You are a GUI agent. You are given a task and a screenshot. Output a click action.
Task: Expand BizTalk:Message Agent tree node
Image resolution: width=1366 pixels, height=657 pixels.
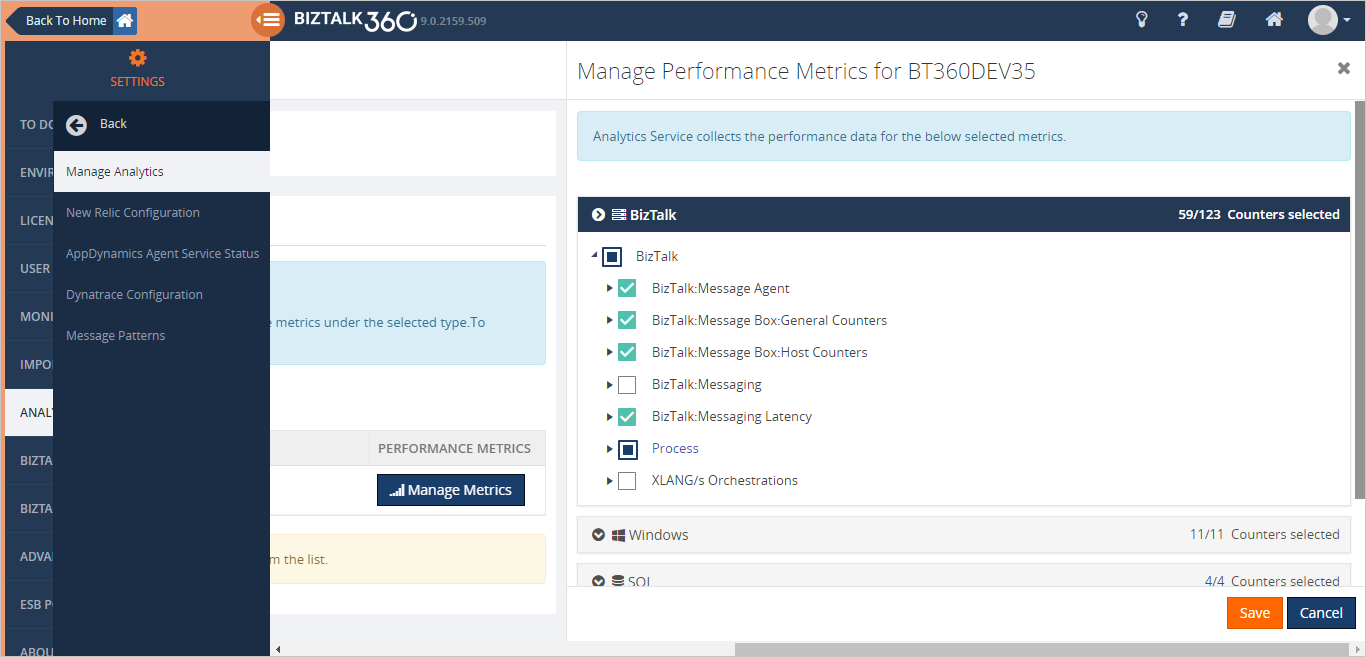(610, 289)
